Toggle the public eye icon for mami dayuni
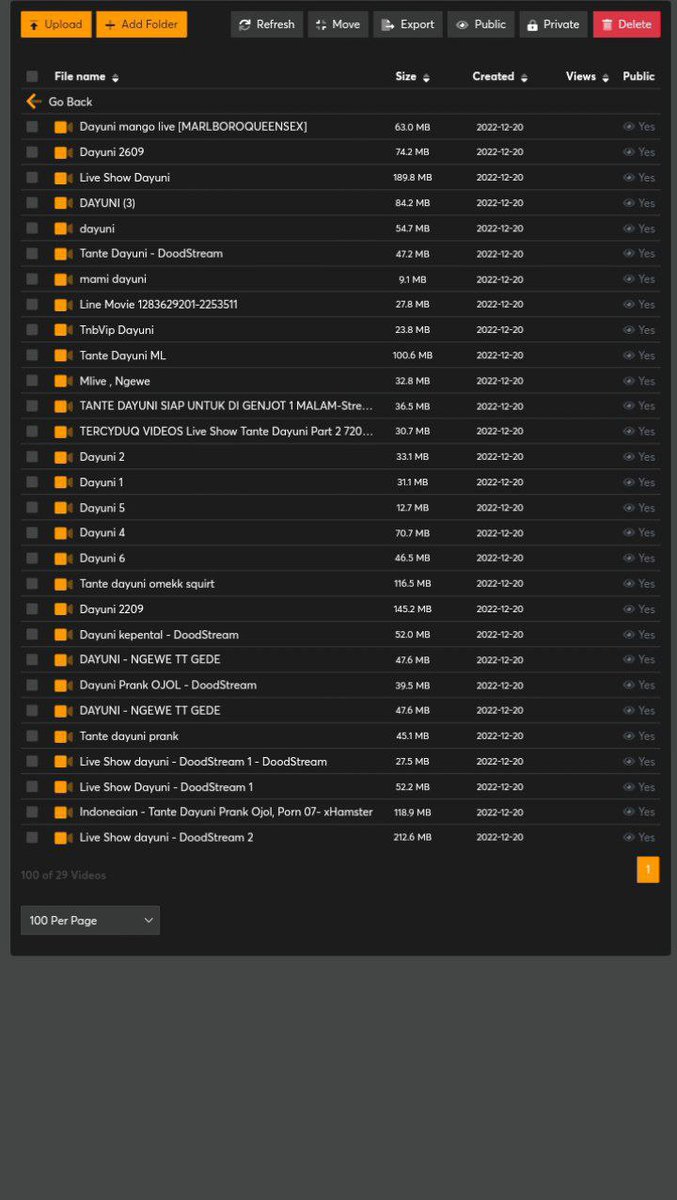677x1200 pixels. 629,279
